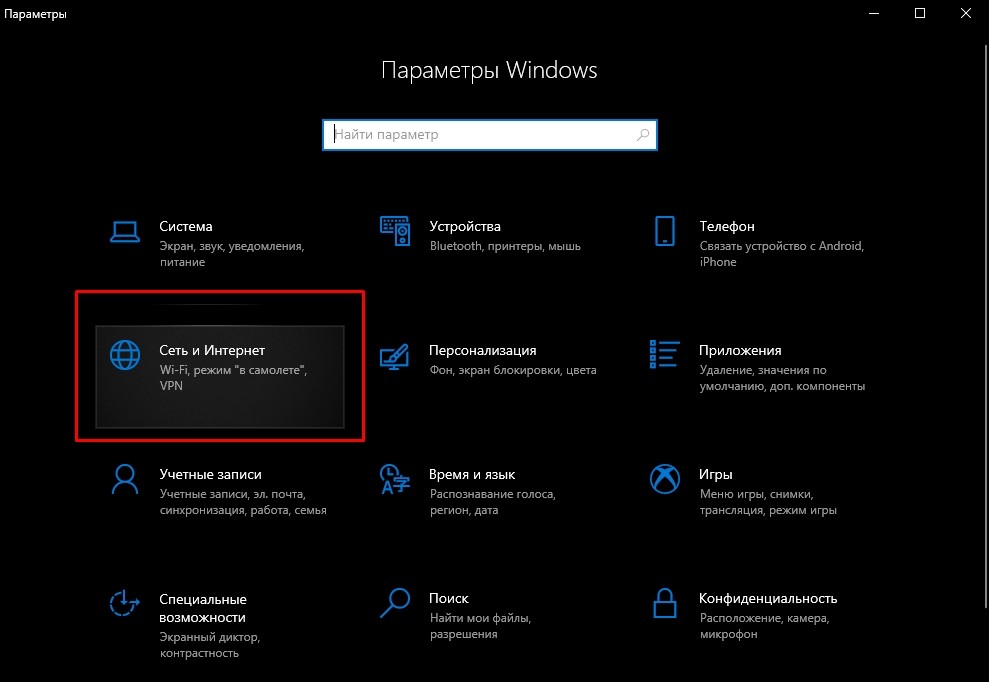Open the Специальные возможности icon
The height and width of the screenshot is (682, 989).
tap(125, 603)
